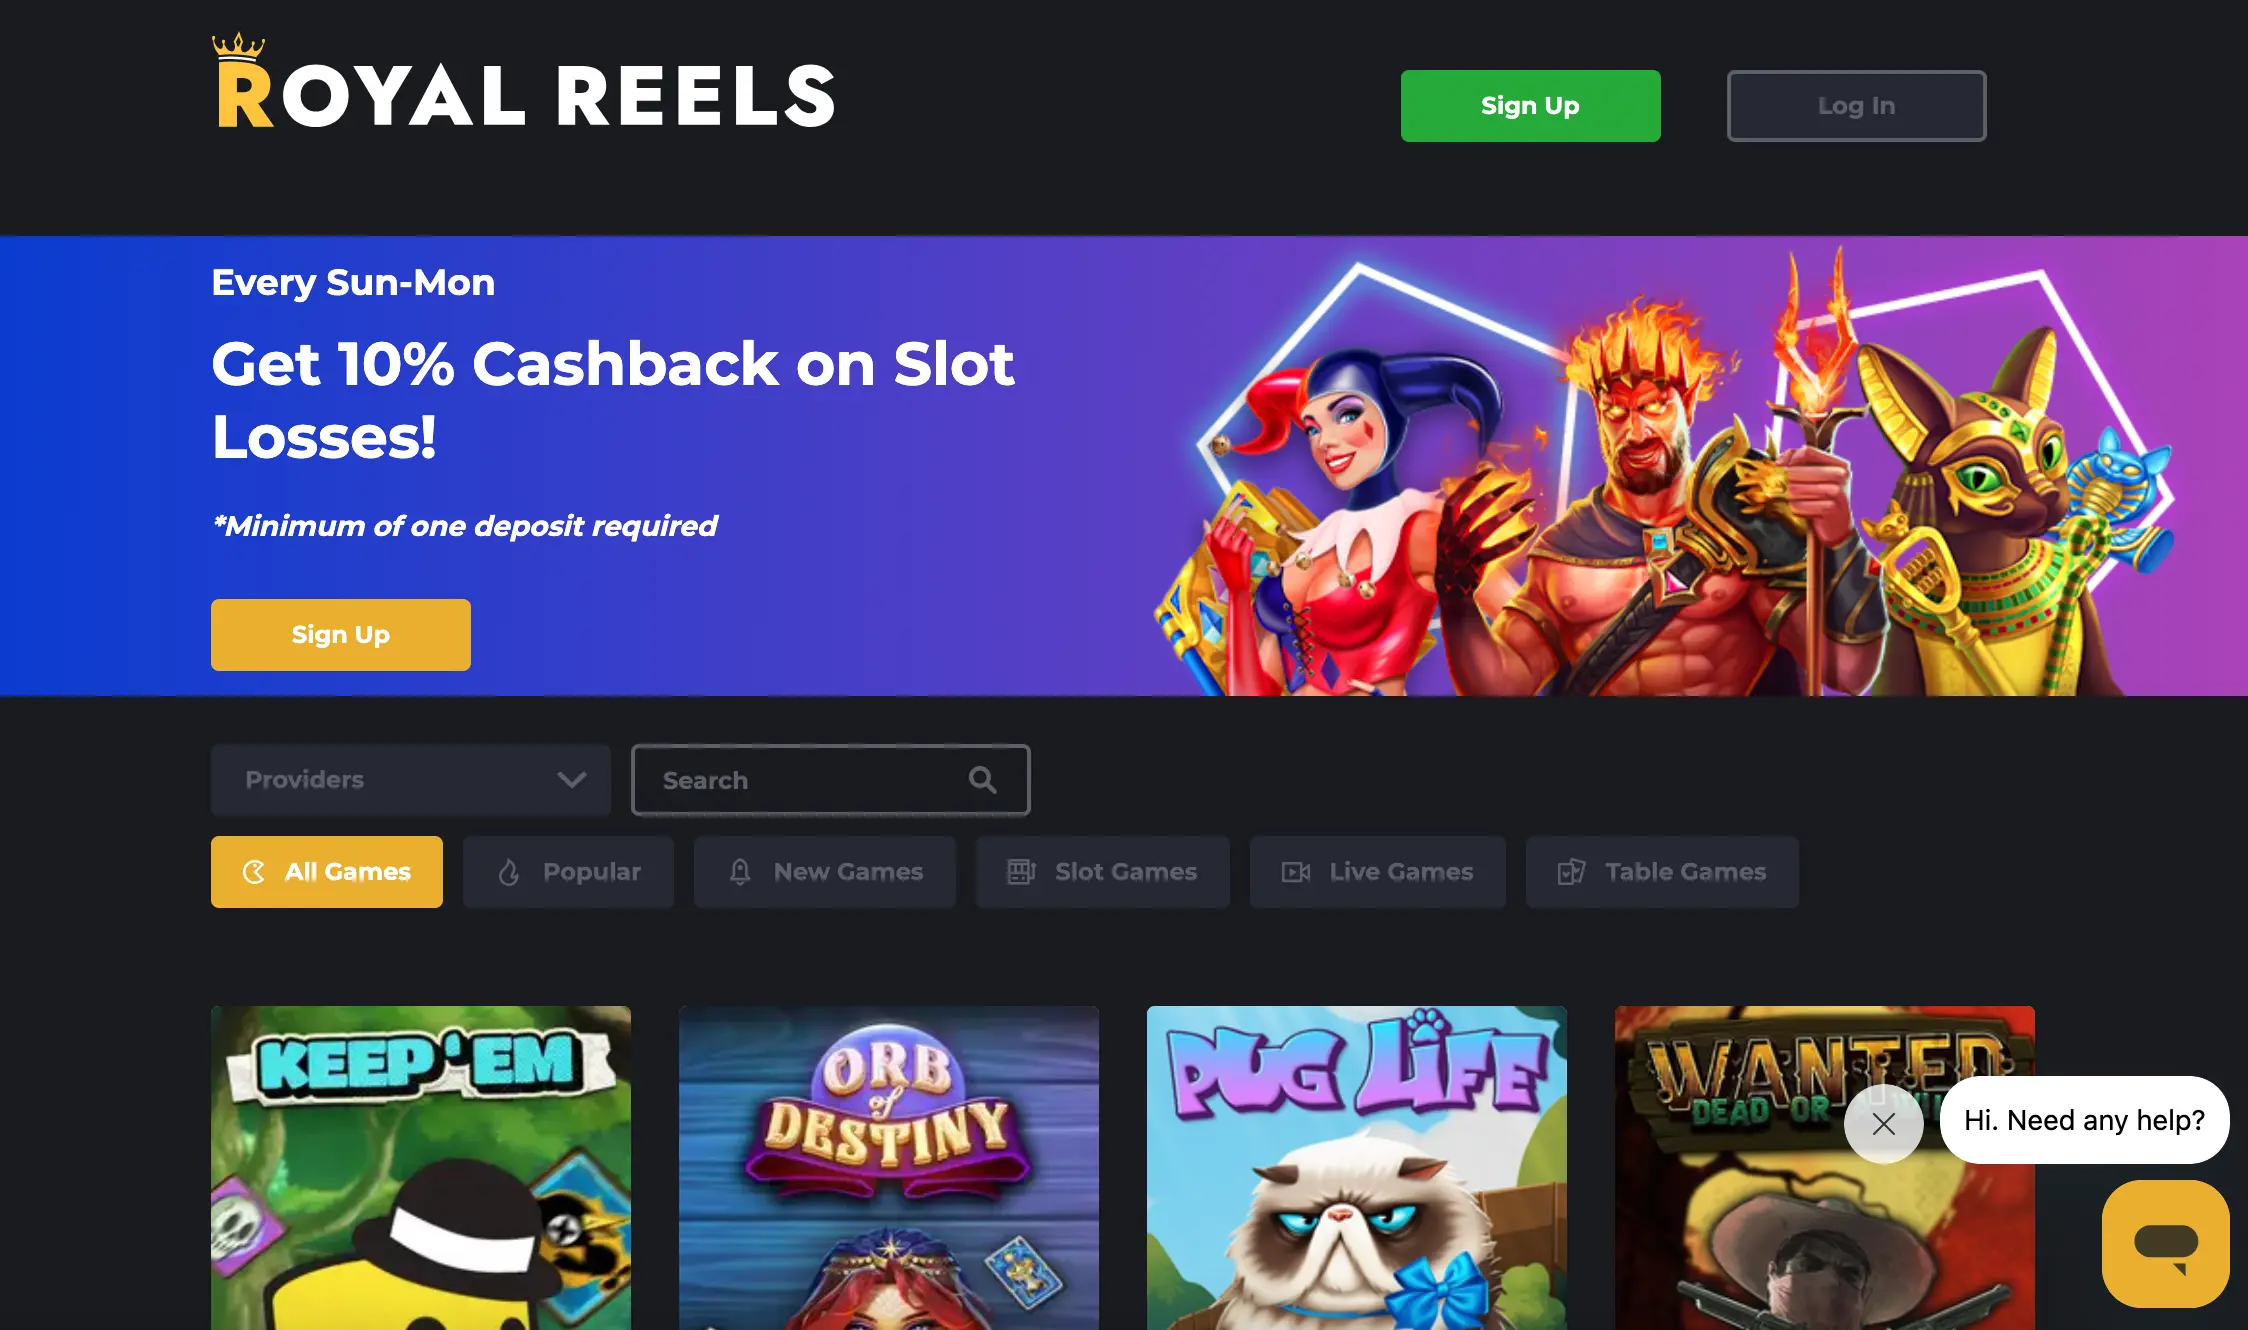Click the Providers chevron arrow
The width and height of the screenshot is (2248, 1330).
click(572, 780)
